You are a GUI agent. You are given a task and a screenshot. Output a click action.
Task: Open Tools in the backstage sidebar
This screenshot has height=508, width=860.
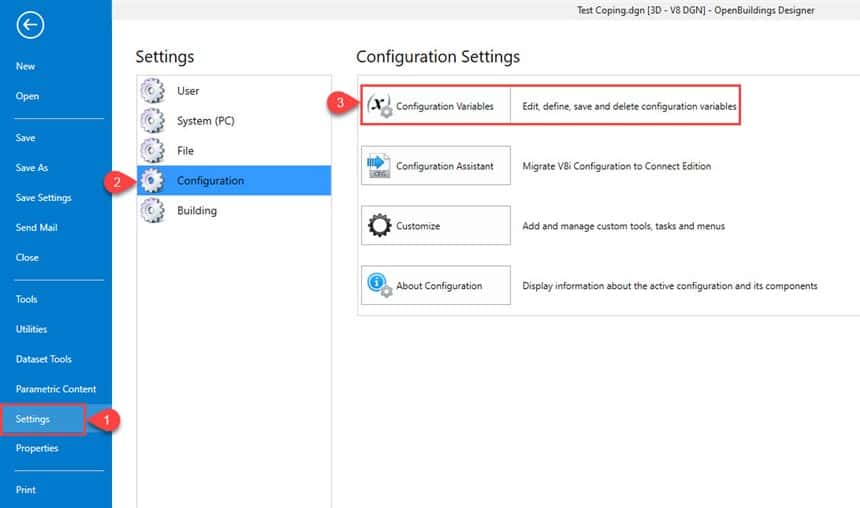point(26,299)
